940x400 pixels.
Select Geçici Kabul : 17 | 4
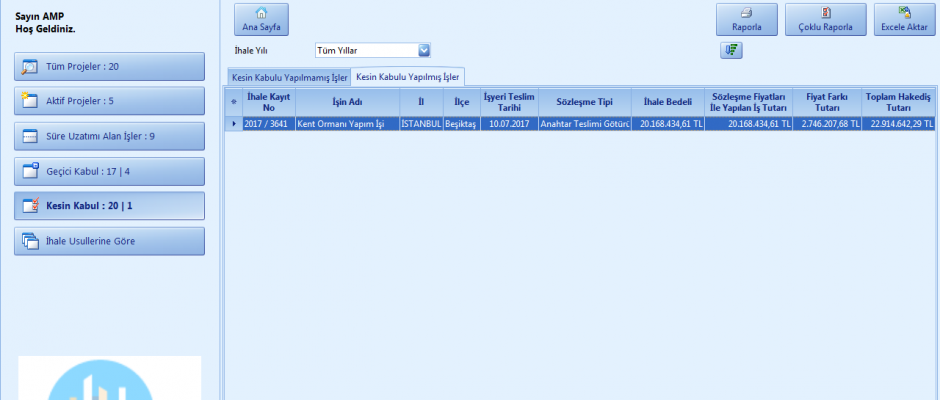[110, 171]
